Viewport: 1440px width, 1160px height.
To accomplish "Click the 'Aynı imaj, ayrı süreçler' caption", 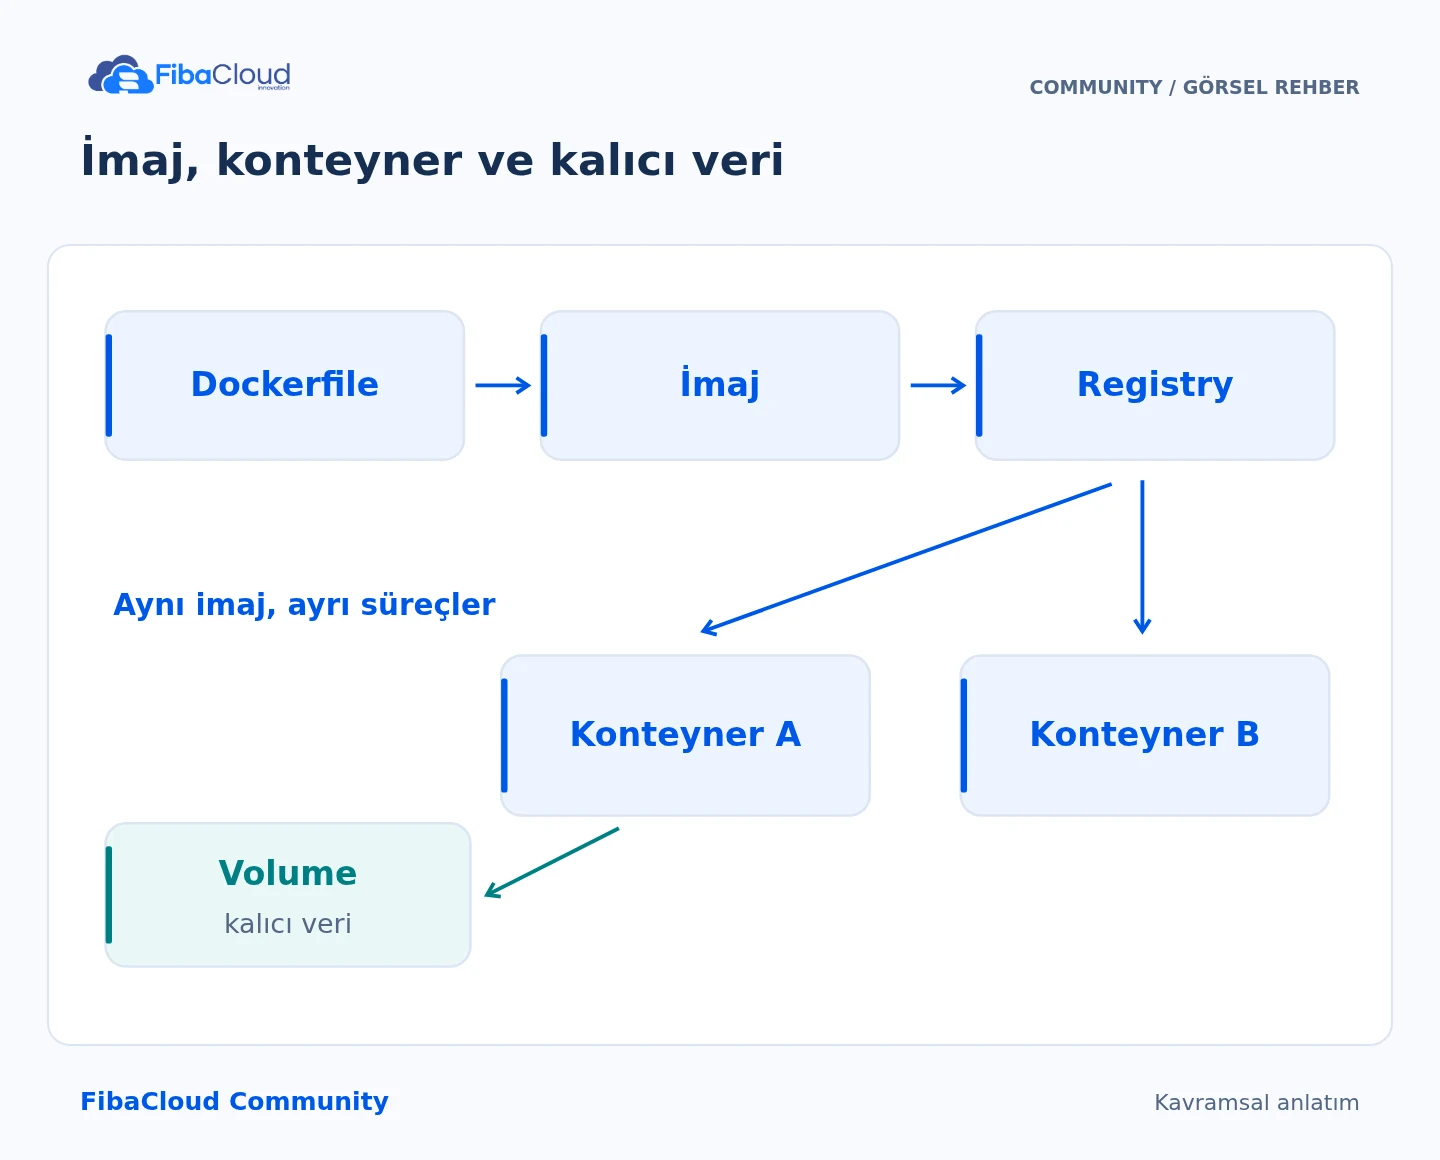I will [x=304, y=605].
